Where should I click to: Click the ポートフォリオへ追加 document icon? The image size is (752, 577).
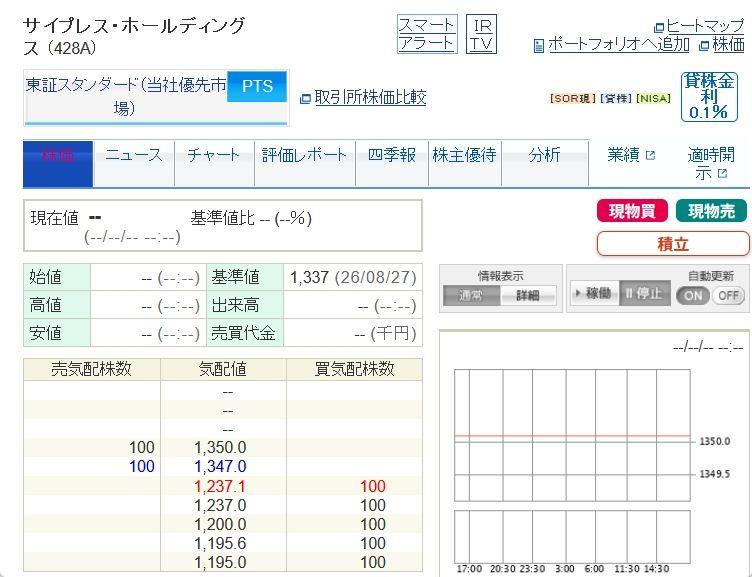click(539, 46)
